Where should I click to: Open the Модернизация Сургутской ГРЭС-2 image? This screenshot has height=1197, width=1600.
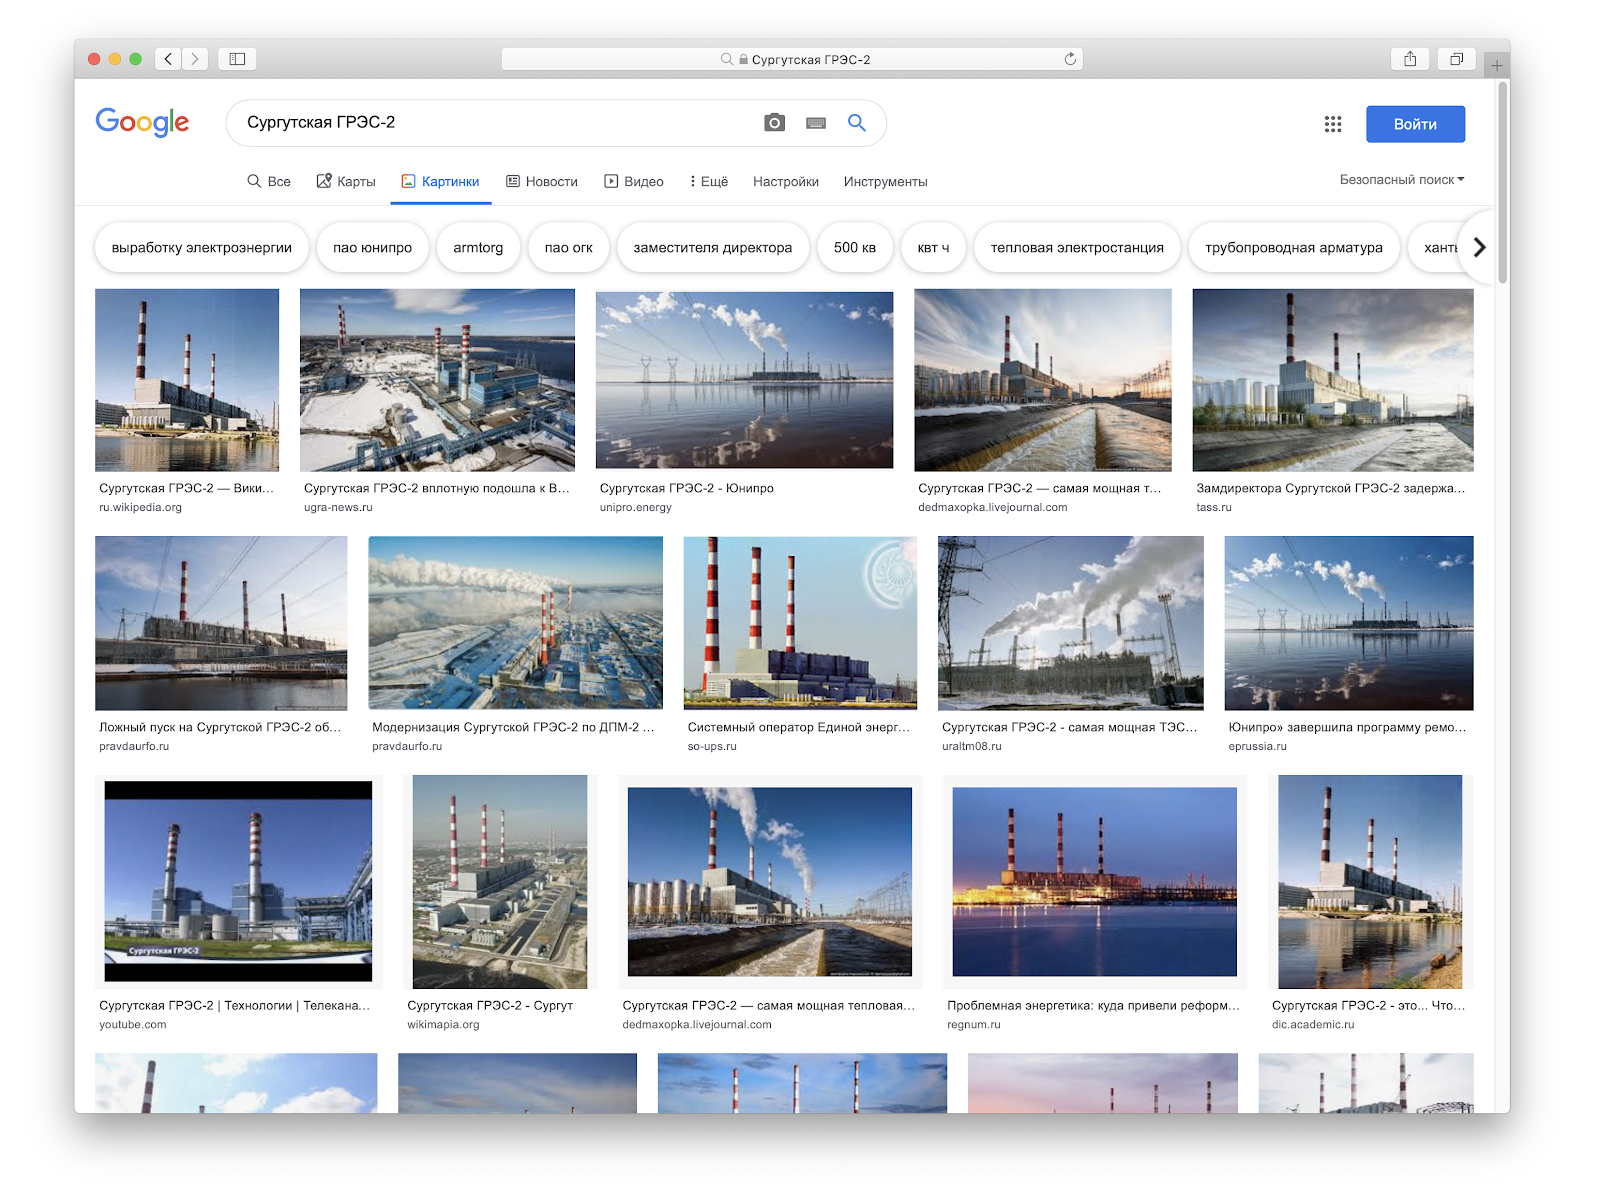tap(515, 623)
